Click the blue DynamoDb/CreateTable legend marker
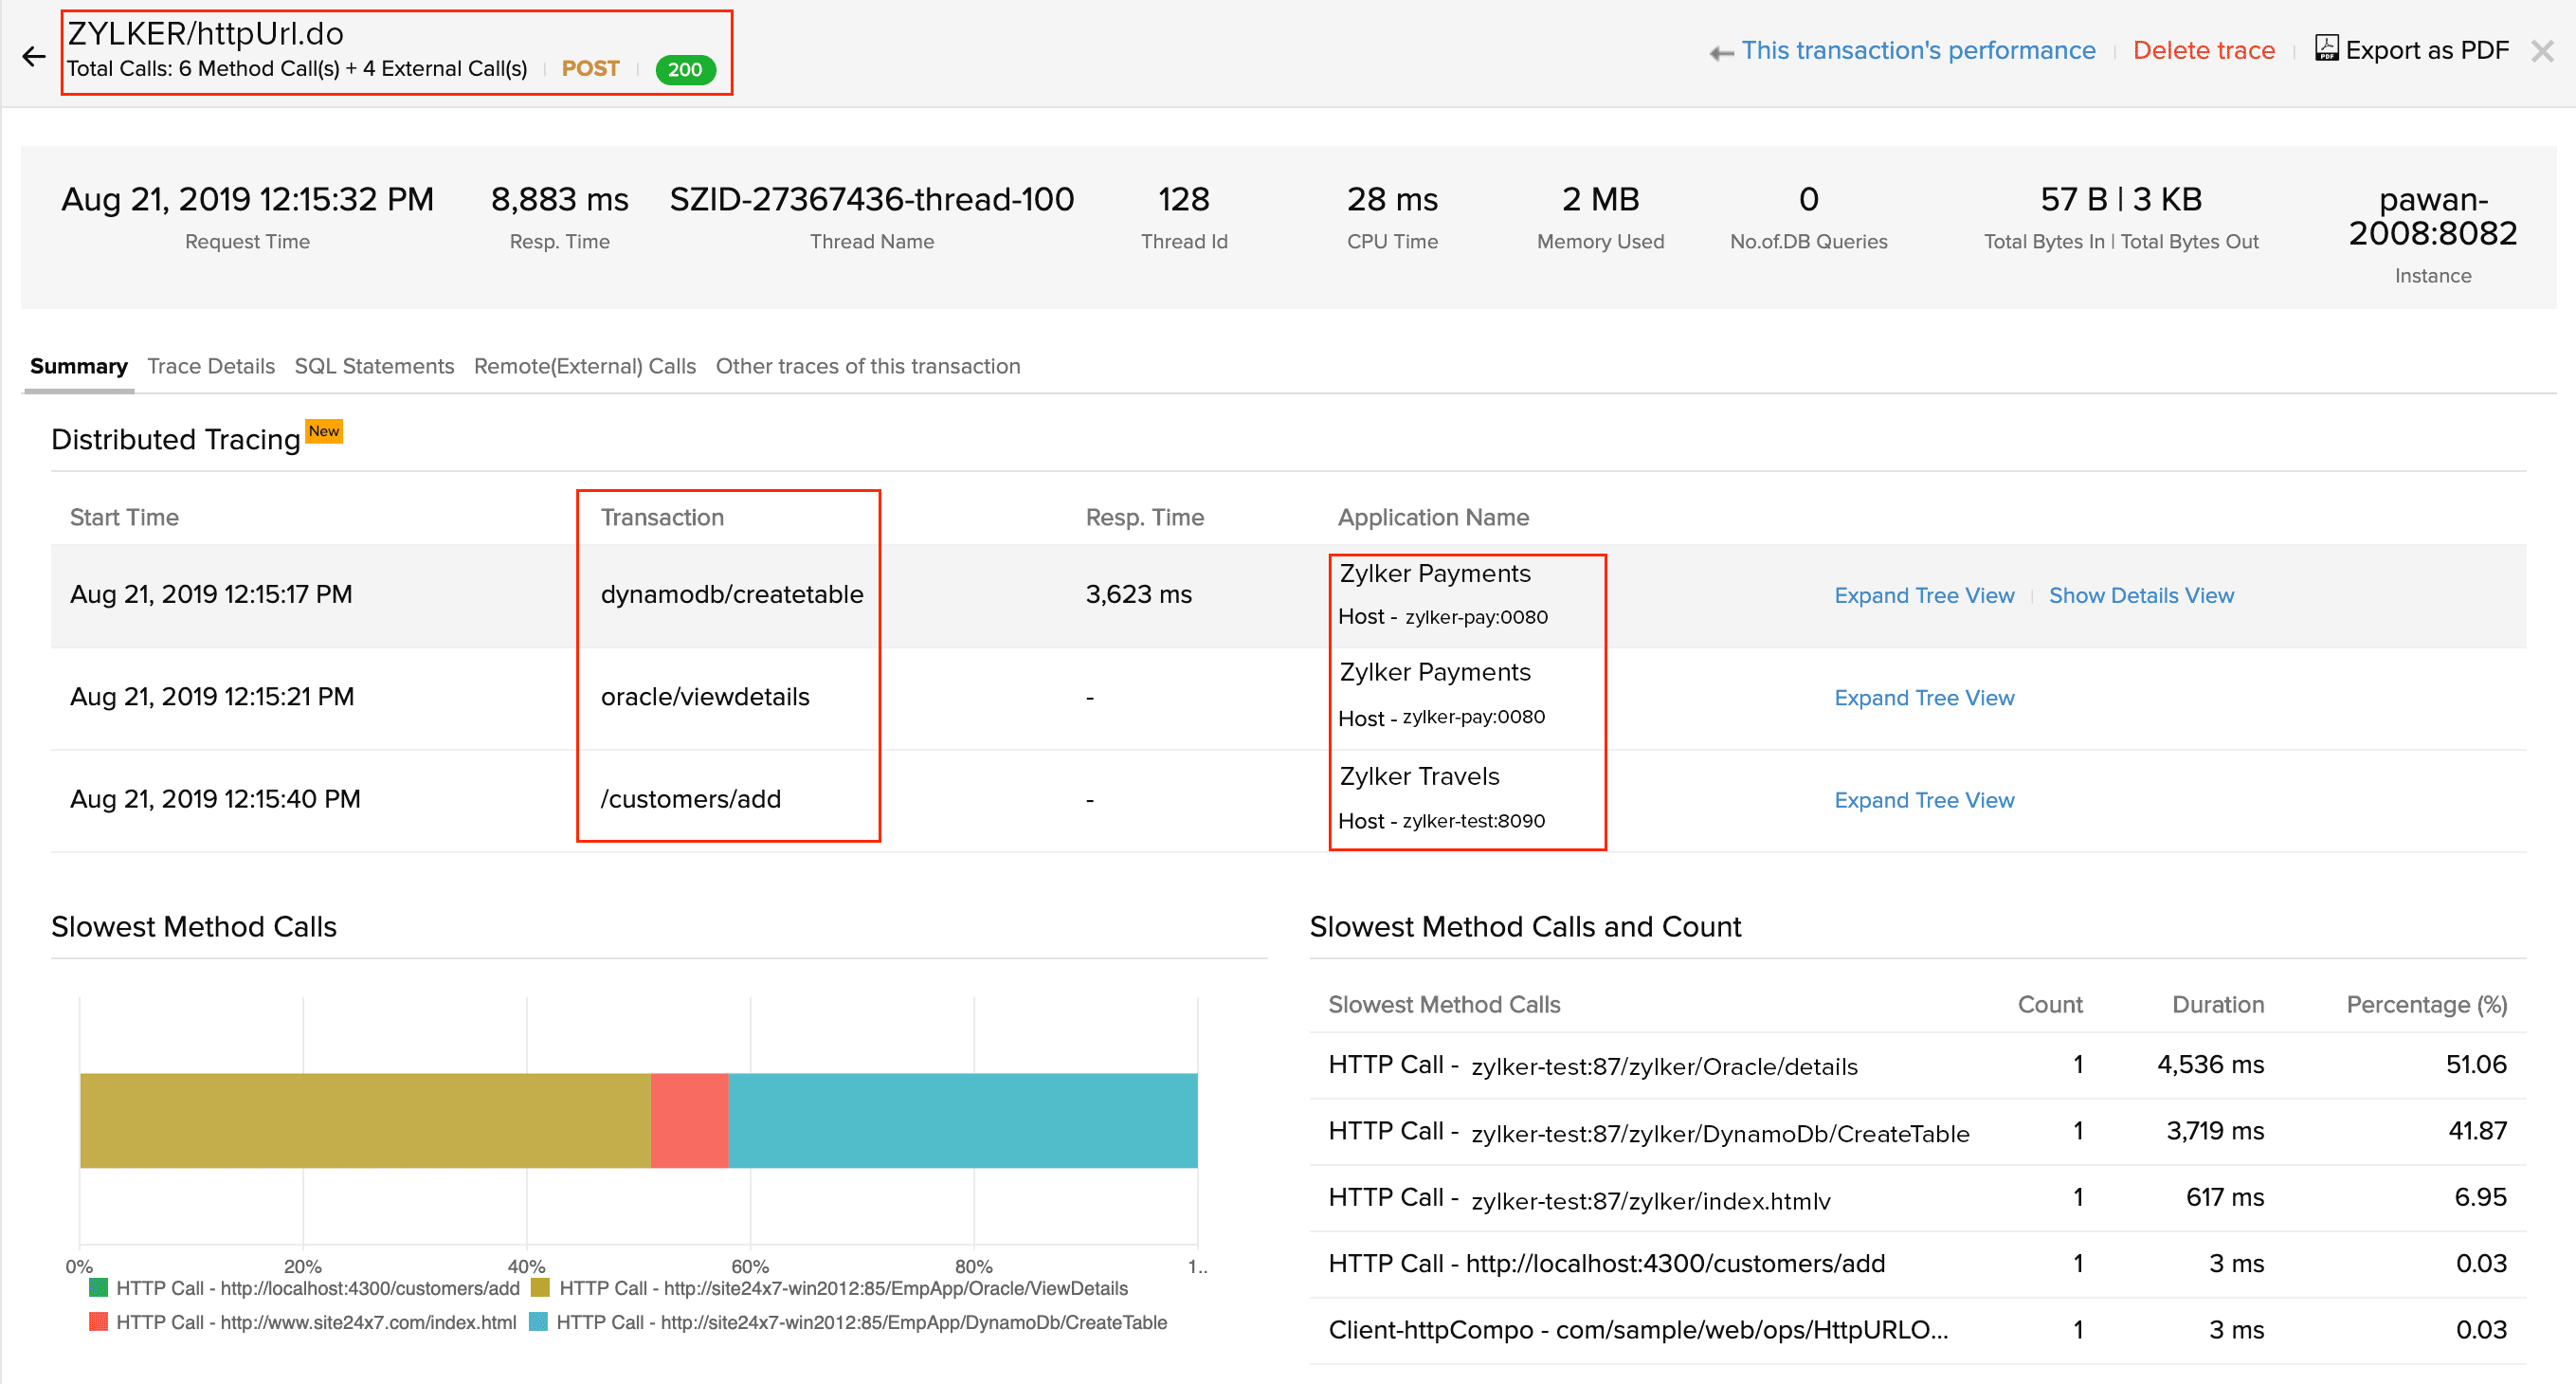 (538, 1321)
